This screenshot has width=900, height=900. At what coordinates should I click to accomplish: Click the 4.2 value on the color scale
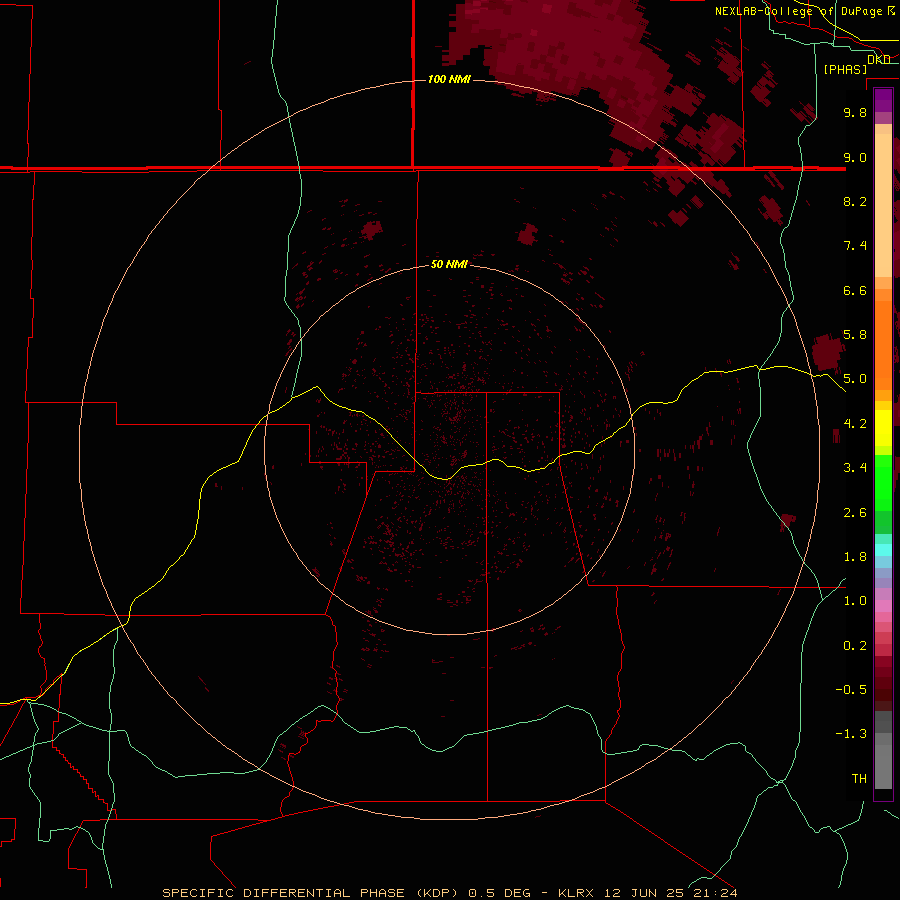pyautogui.click(x=855, y=424)
